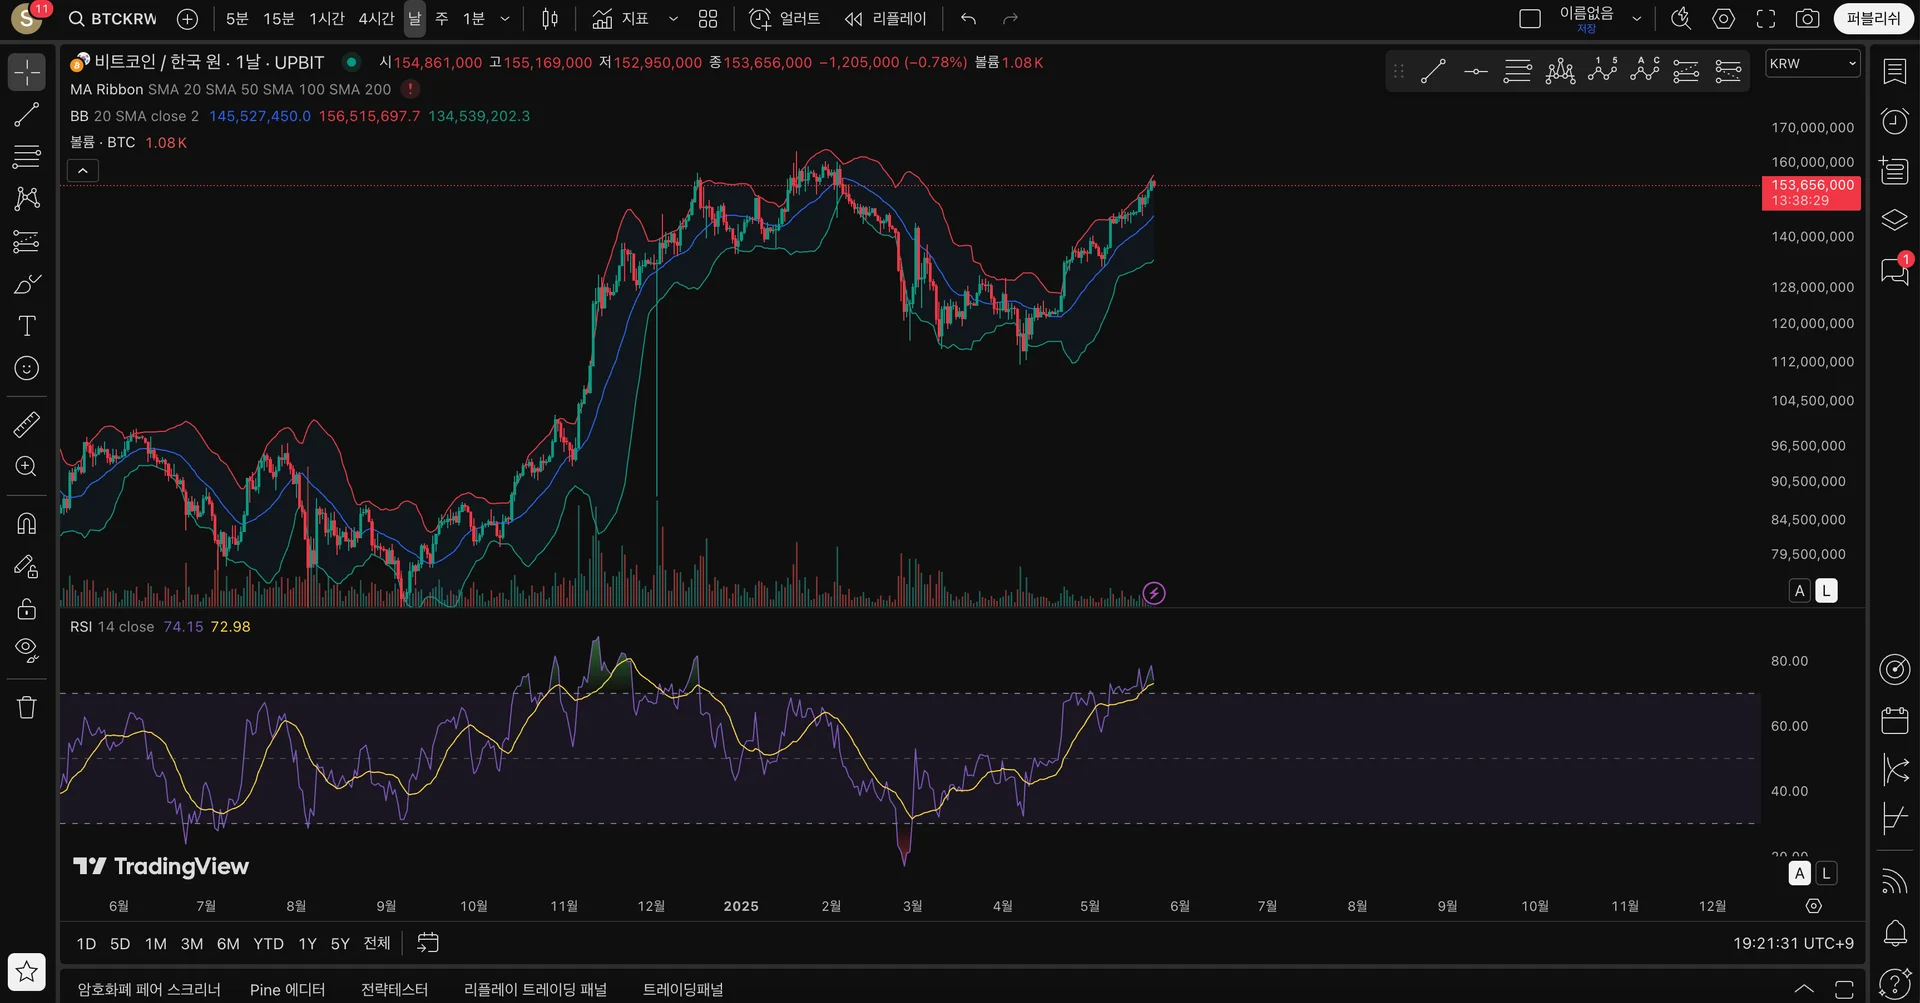The image size is (1920, 1003).
Task: Click the 퍼블리쉬 publish button
Action: coord(1873,19)
